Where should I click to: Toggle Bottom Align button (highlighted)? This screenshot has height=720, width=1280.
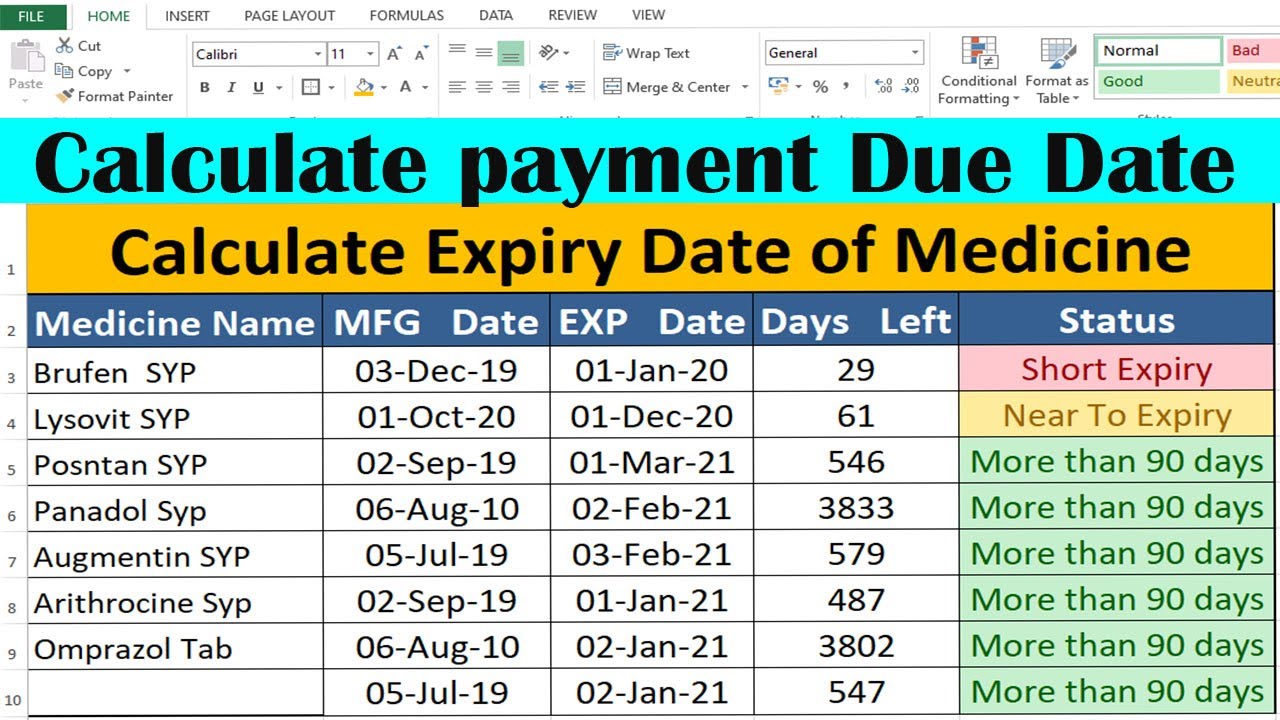pos(510,53)
